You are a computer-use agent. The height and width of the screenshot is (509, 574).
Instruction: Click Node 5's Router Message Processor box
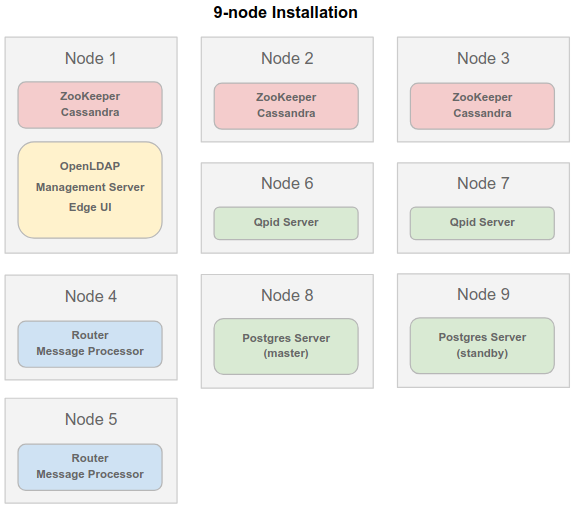[90, 467]
